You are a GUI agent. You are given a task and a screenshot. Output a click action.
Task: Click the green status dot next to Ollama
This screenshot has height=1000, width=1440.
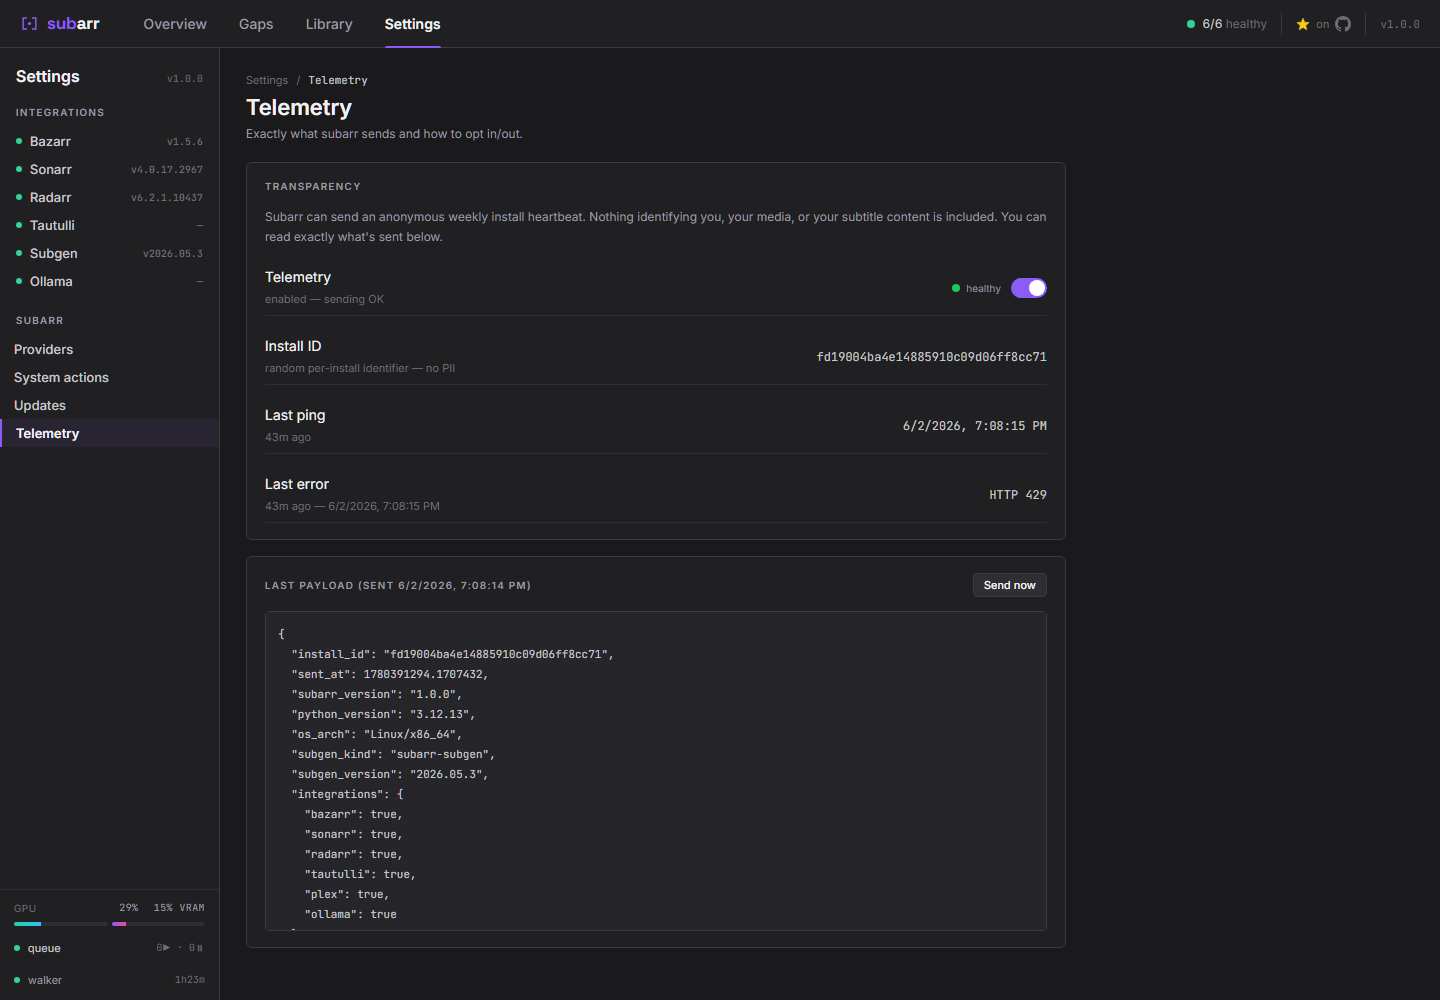pyautogui.click(x=19, y=281)
